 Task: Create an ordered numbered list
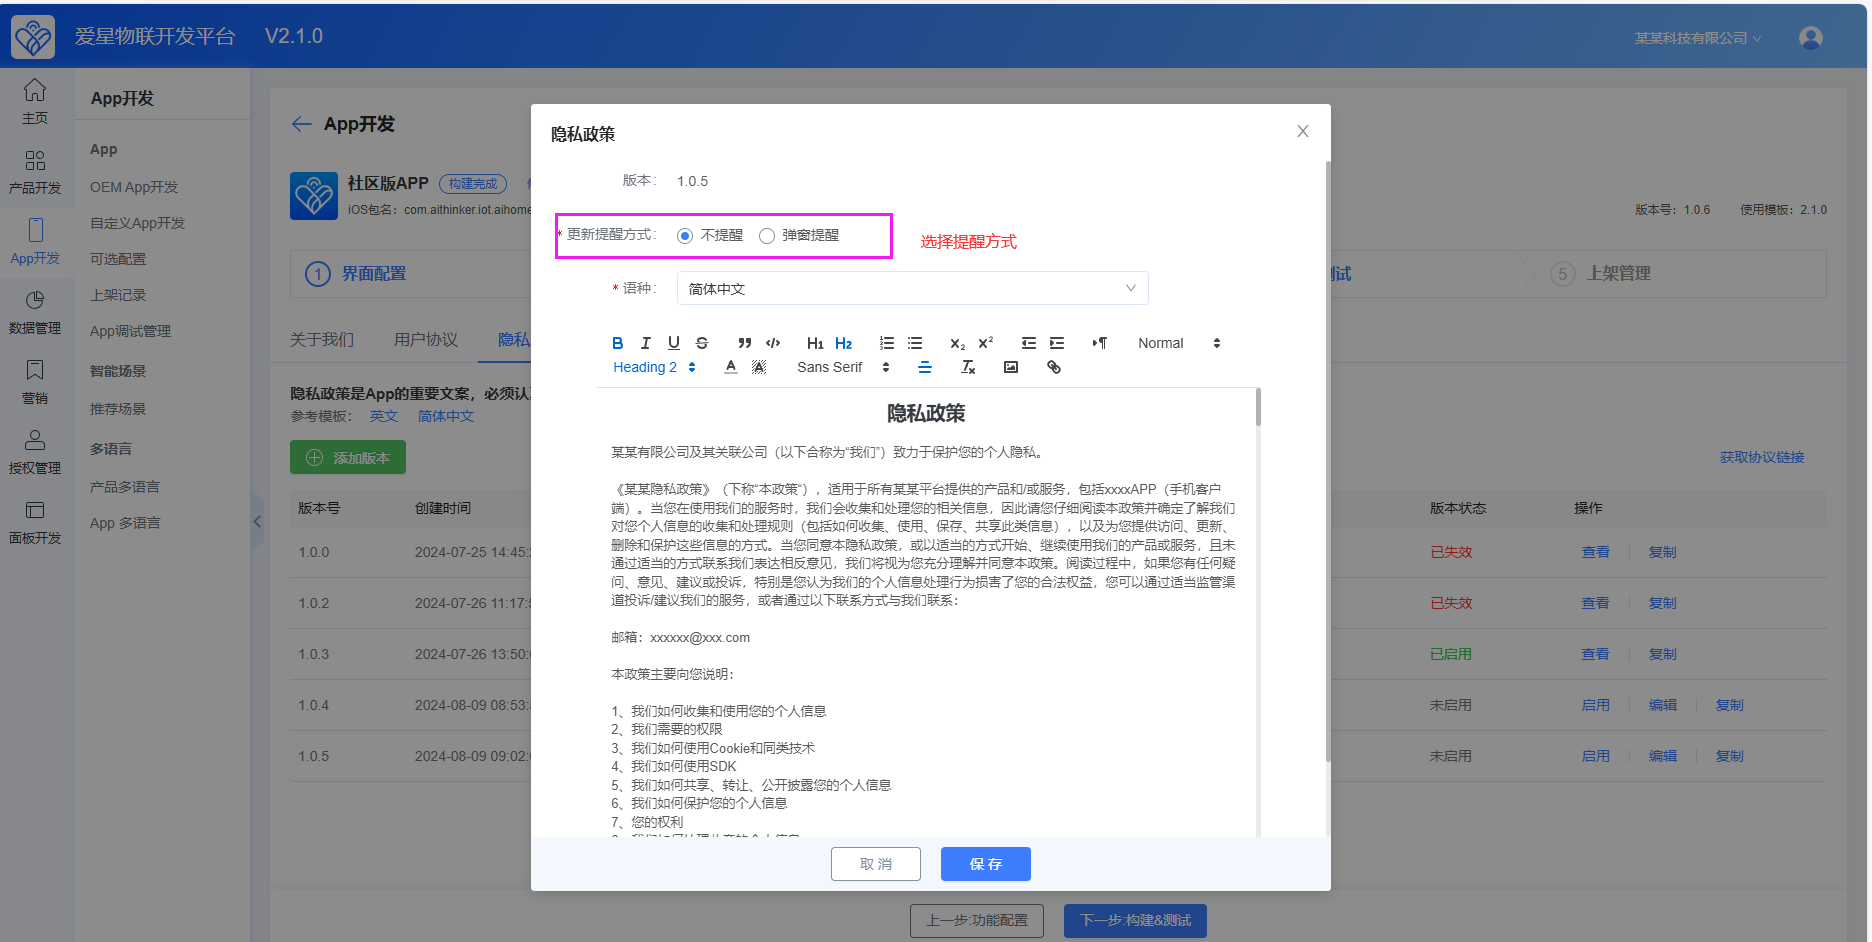886,343
